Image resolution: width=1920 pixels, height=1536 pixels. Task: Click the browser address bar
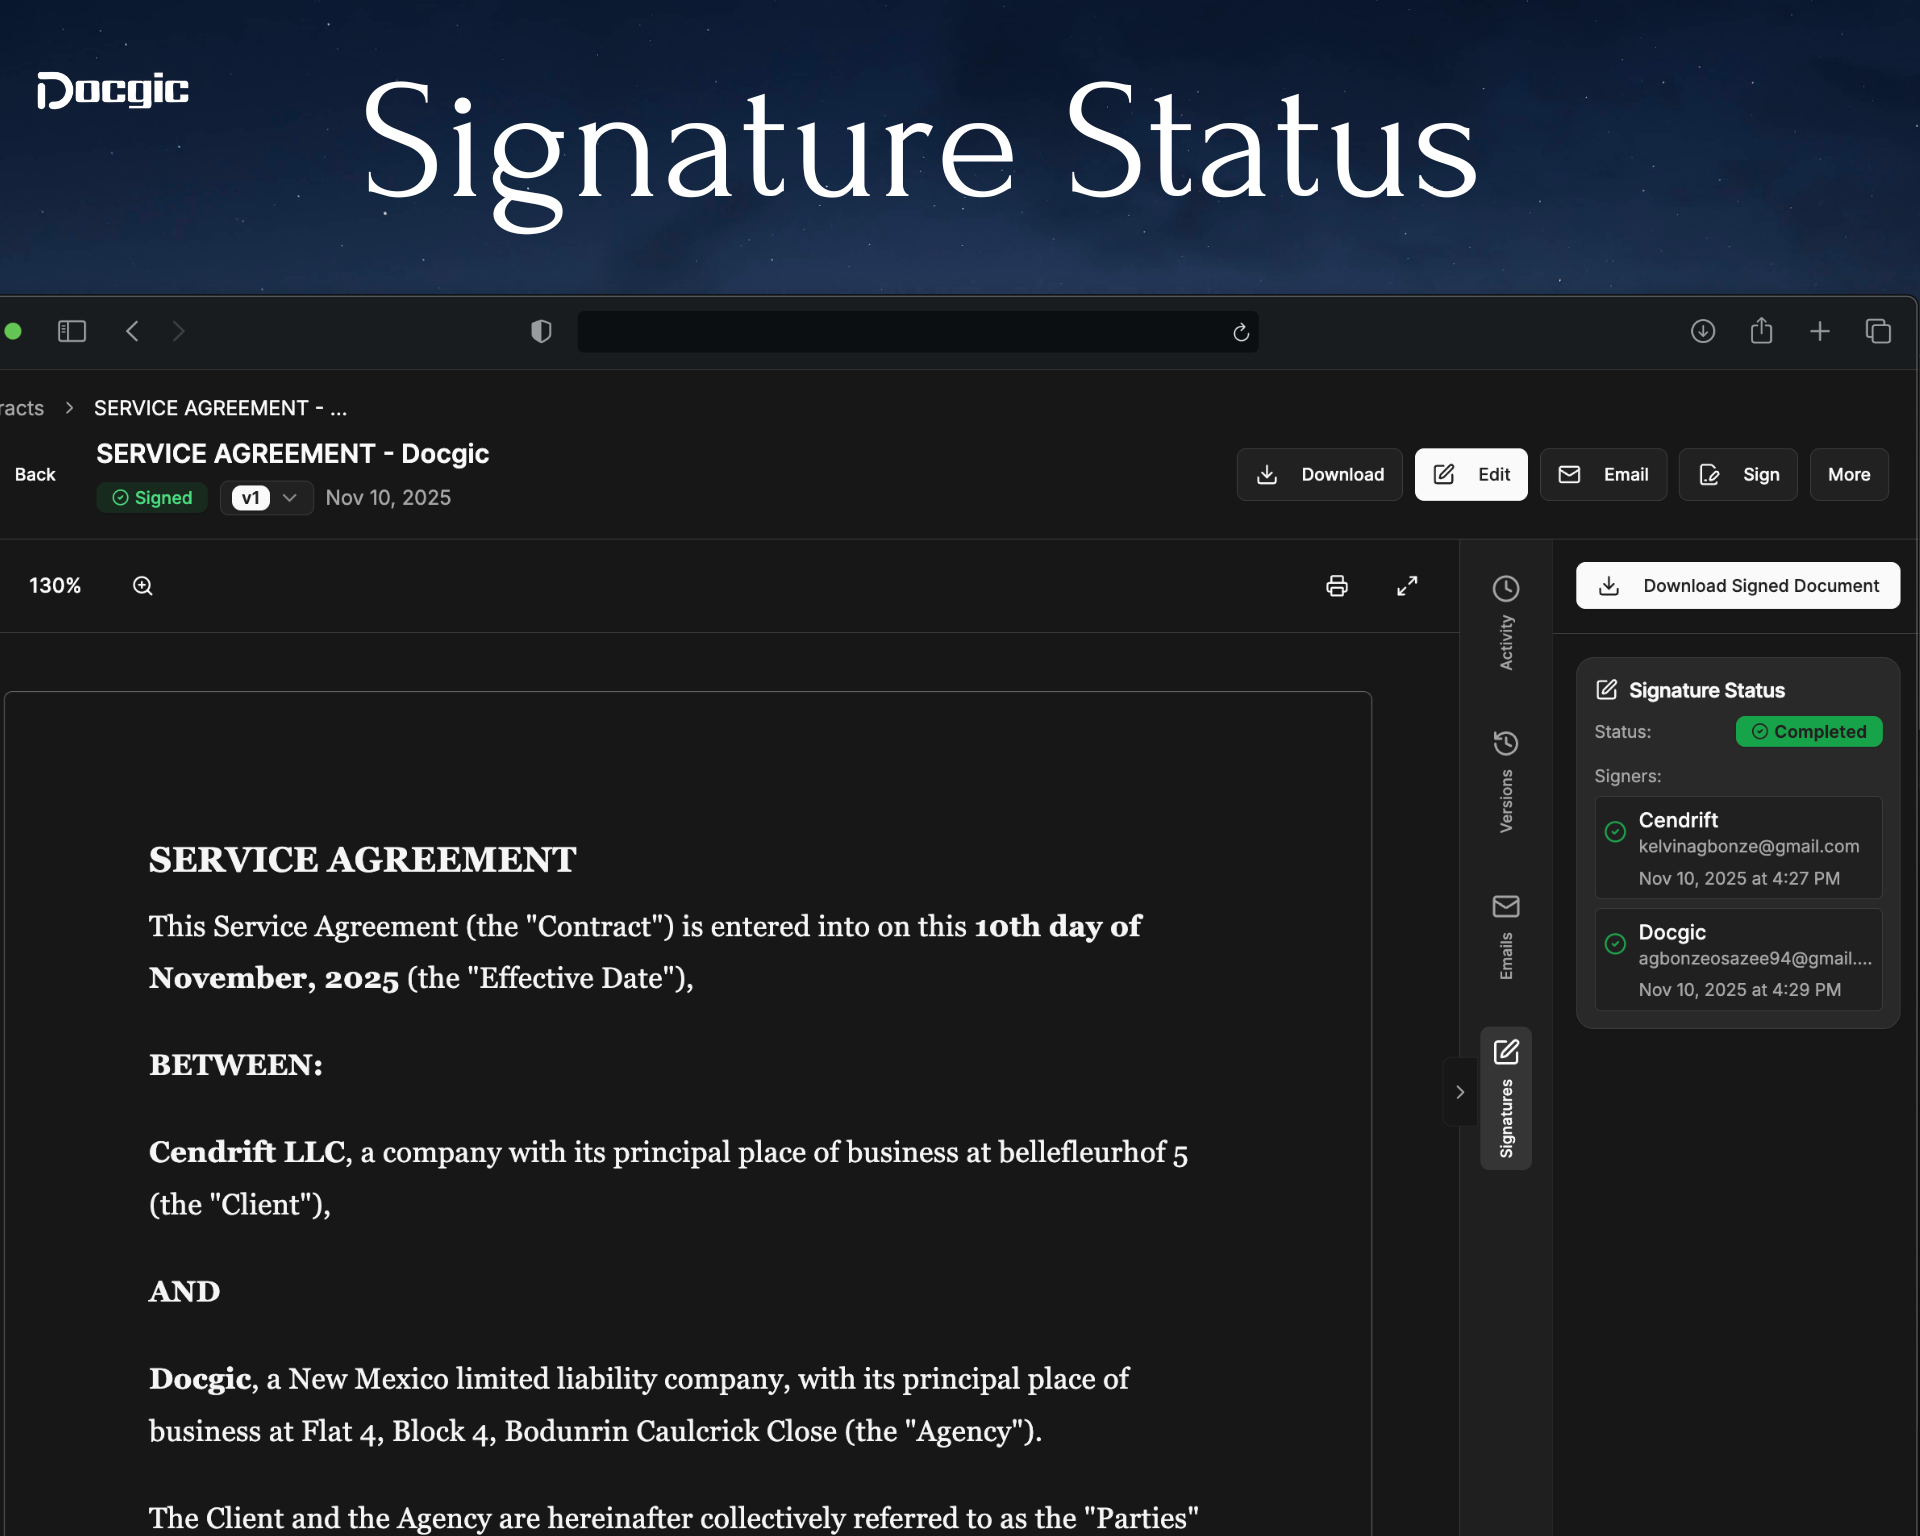pos(900,332)
